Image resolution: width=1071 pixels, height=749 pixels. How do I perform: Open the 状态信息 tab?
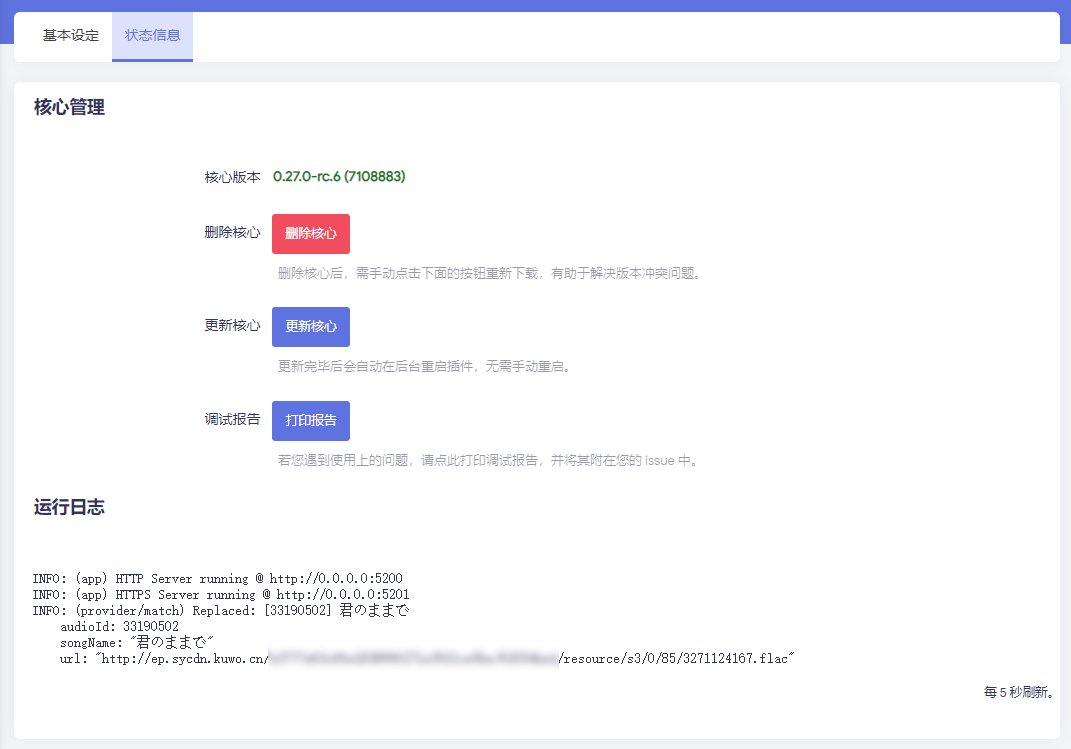pos(152,36)
